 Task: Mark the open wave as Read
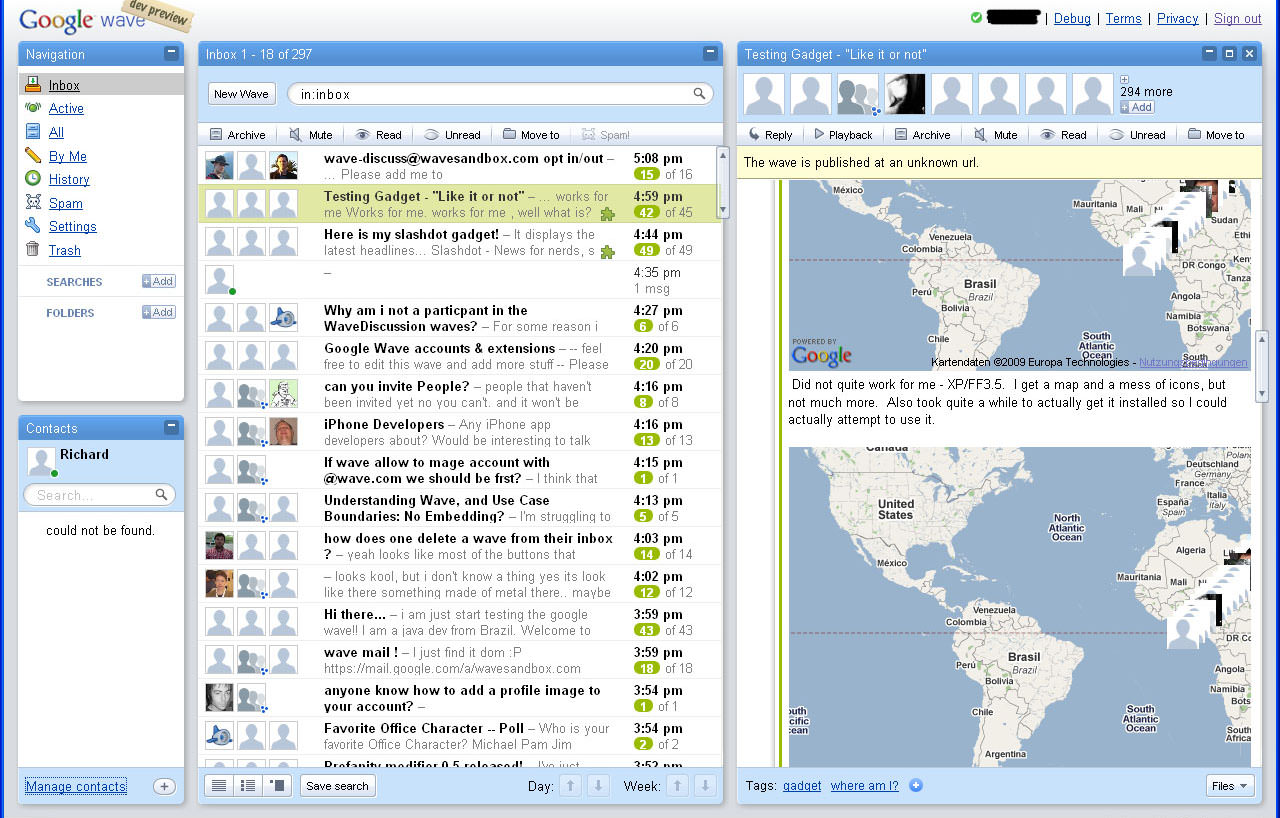point(1063,135)
